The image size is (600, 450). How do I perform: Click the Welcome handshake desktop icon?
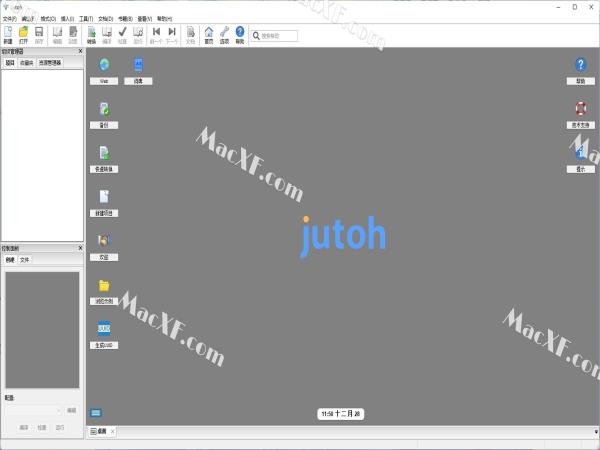coord(104,241)
